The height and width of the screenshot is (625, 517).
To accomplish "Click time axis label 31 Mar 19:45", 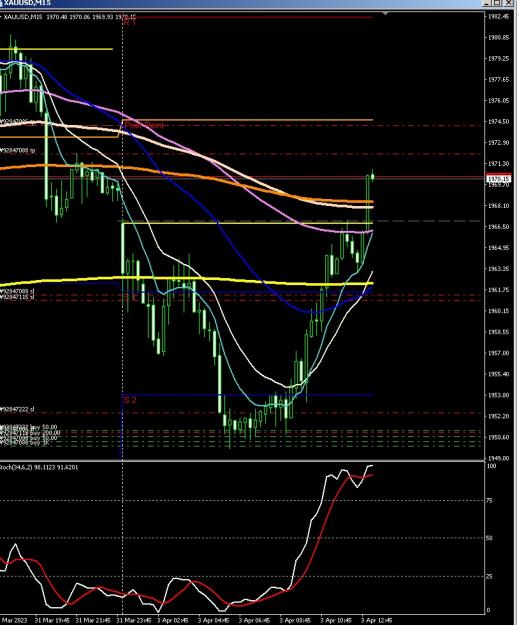I will coord(52,621).
